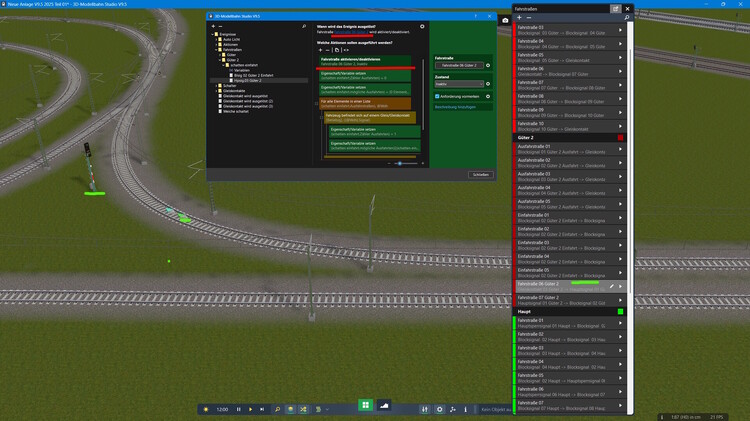Select Gleiskontakt wird ausgelöst (2) event
Viewport: 750px width, 421px height.
point(248,101)
